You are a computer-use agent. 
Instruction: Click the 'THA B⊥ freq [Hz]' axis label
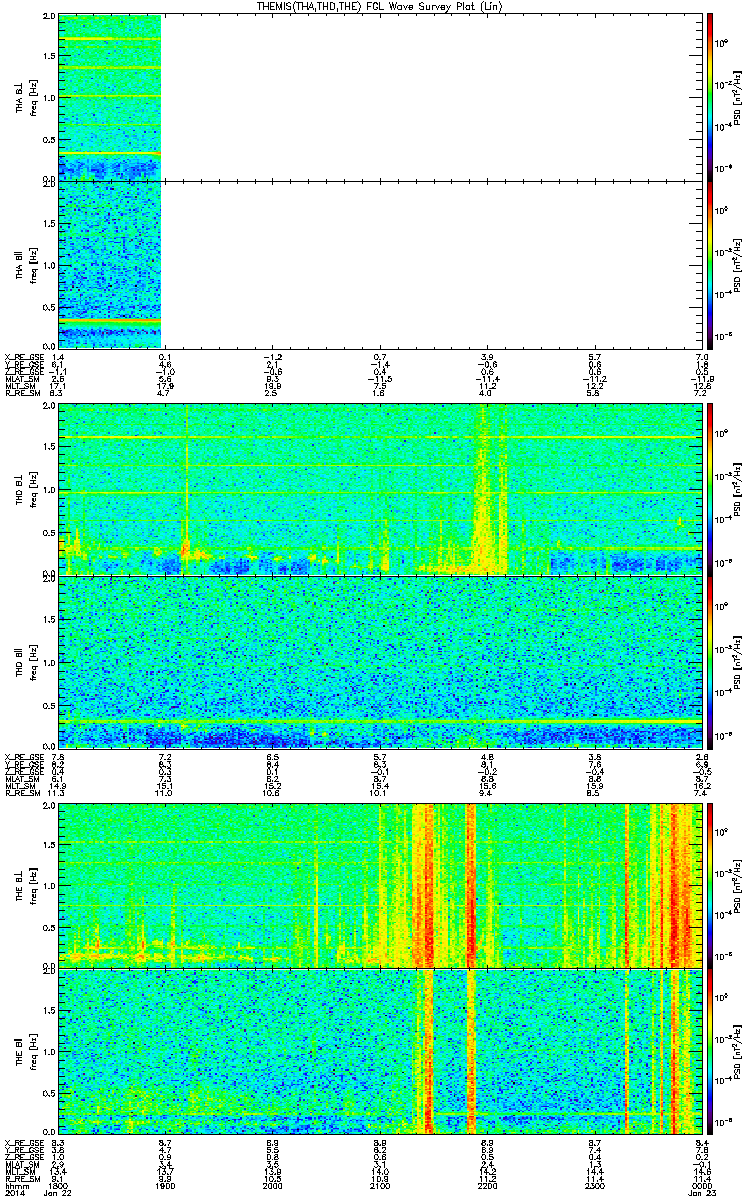coord(25,97)
